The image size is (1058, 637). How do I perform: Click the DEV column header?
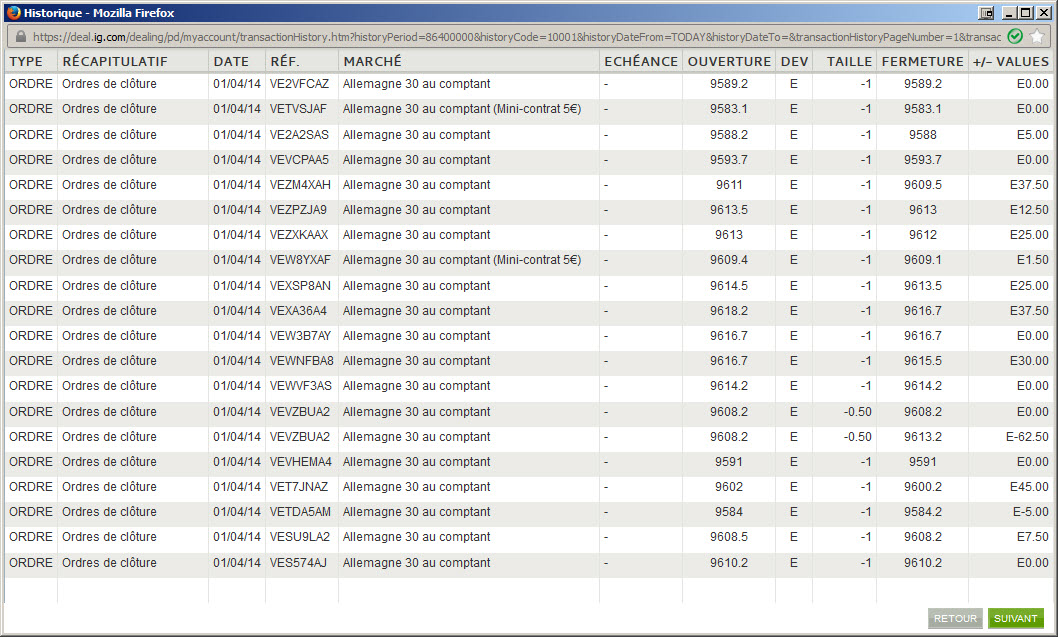(x=794, y=61)
